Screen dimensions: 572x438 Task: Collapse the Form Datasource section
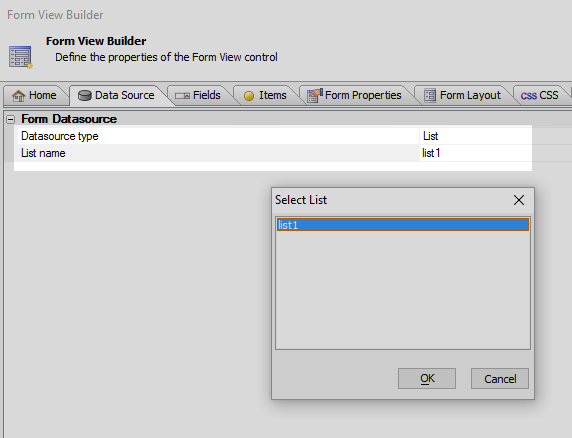[11, 119]
